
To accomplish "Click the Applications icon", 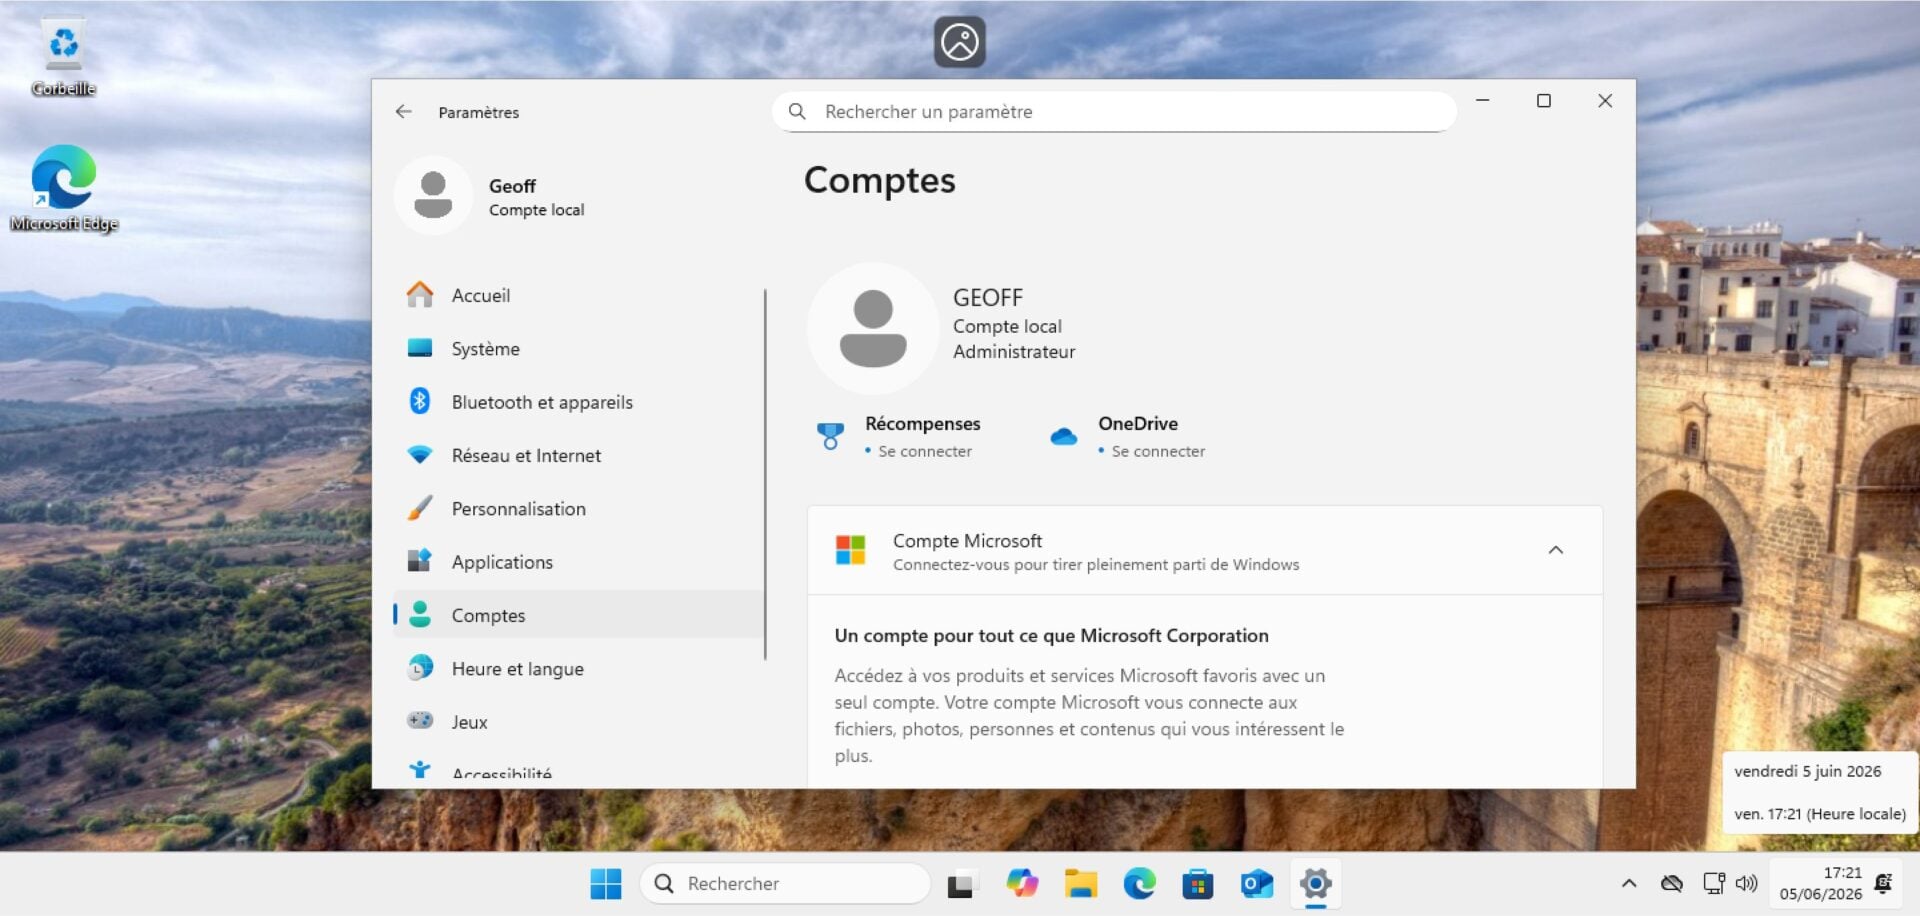I will 420,561.
